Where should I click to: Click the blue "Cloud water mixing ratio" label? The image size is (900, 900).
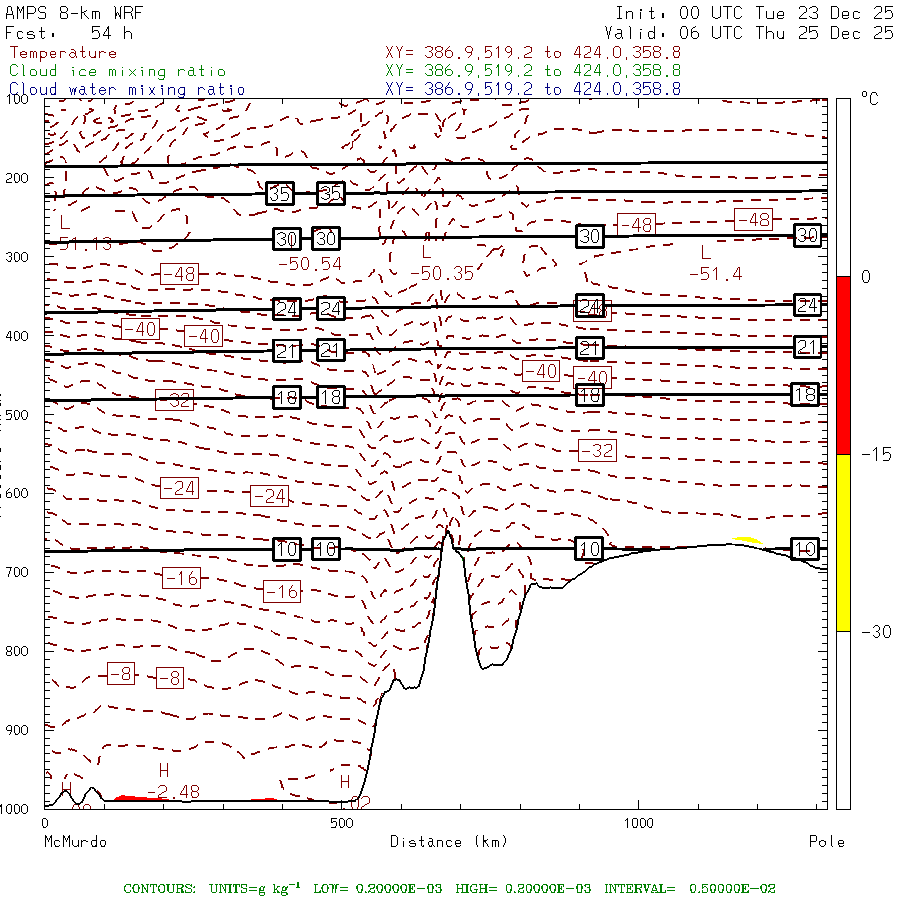pyautogui.click(x=127, y=90)
